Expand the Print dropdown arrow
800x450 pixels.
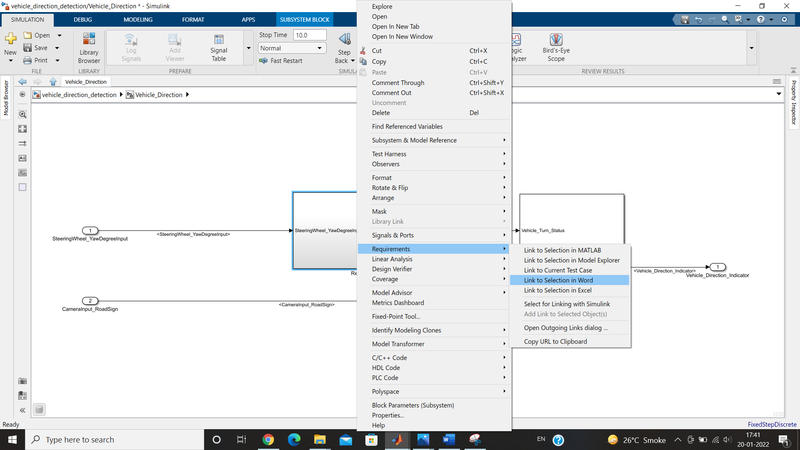coord(57,60)
